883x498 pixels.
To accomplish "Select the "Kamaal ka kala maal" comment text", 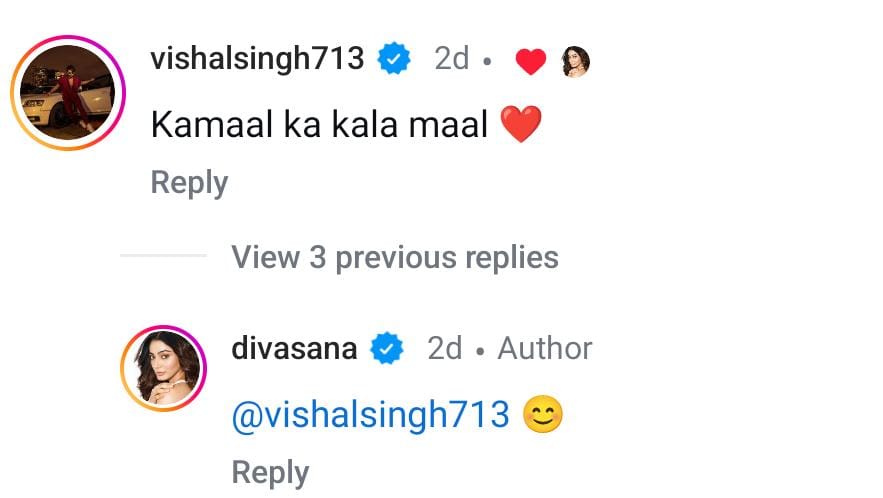I will [319, 124].
